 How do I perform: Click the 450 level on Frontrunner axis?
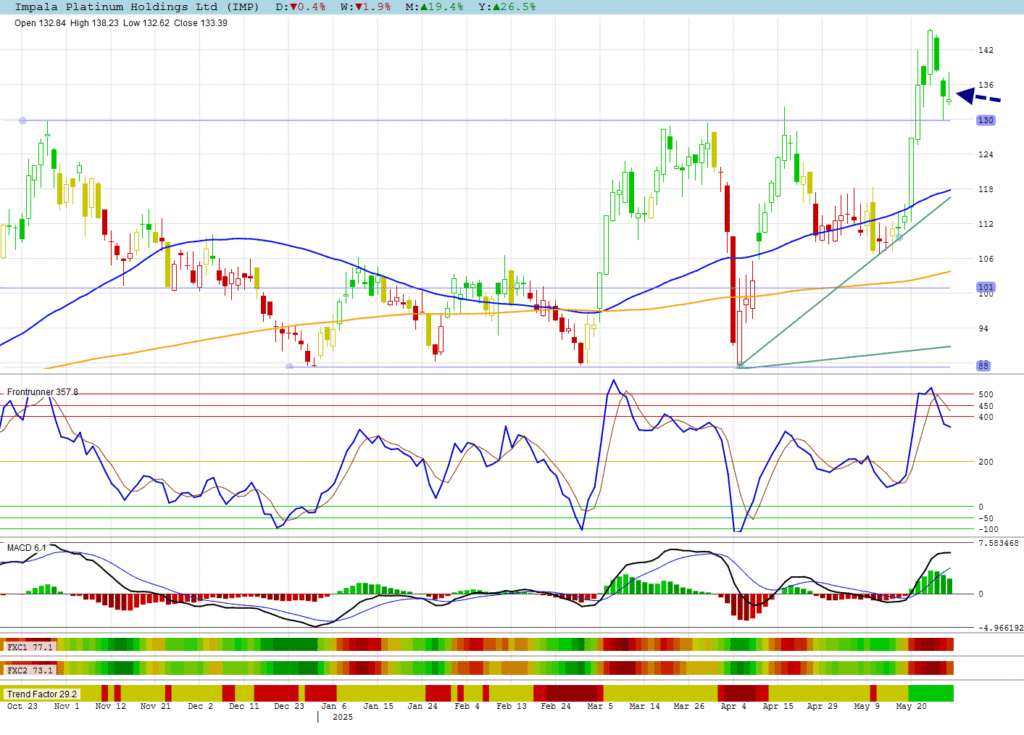coord(985,406)
